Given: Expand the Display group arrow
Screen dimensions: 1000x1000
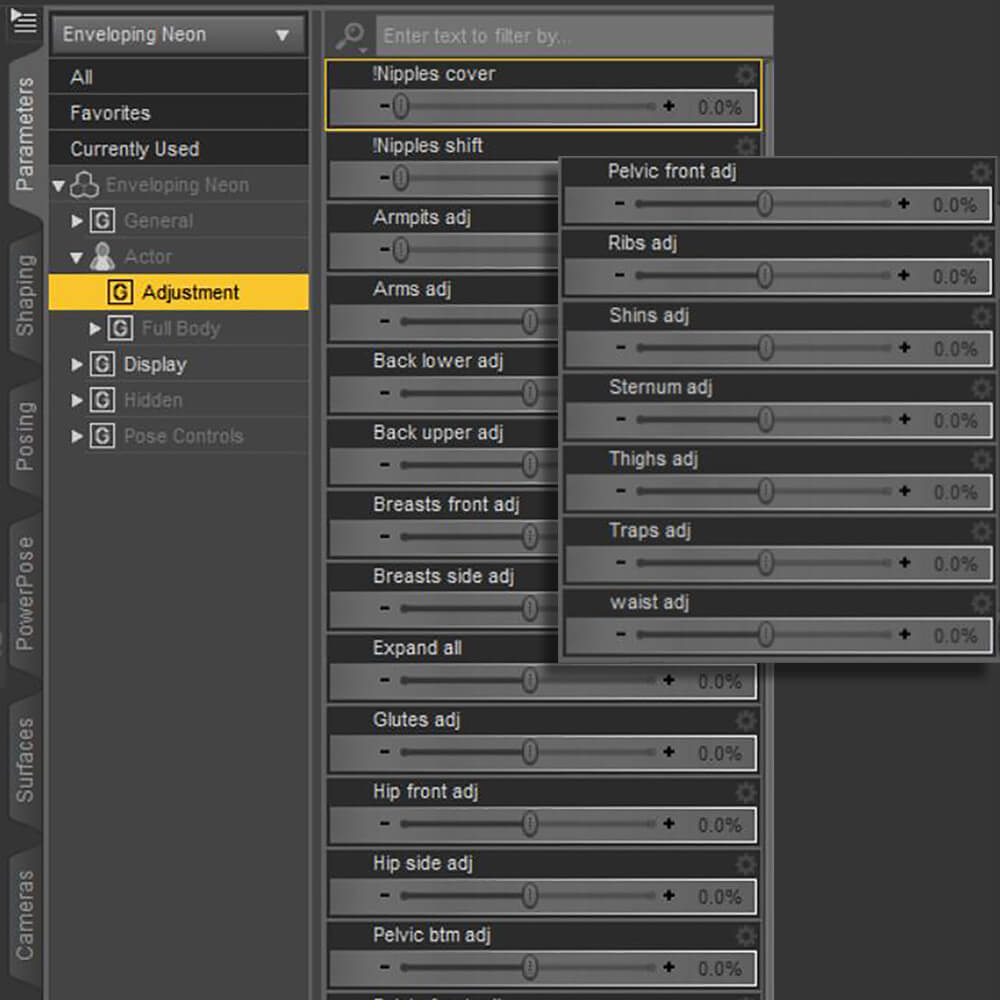Looking at the screenshot, I should pos(78,365).
